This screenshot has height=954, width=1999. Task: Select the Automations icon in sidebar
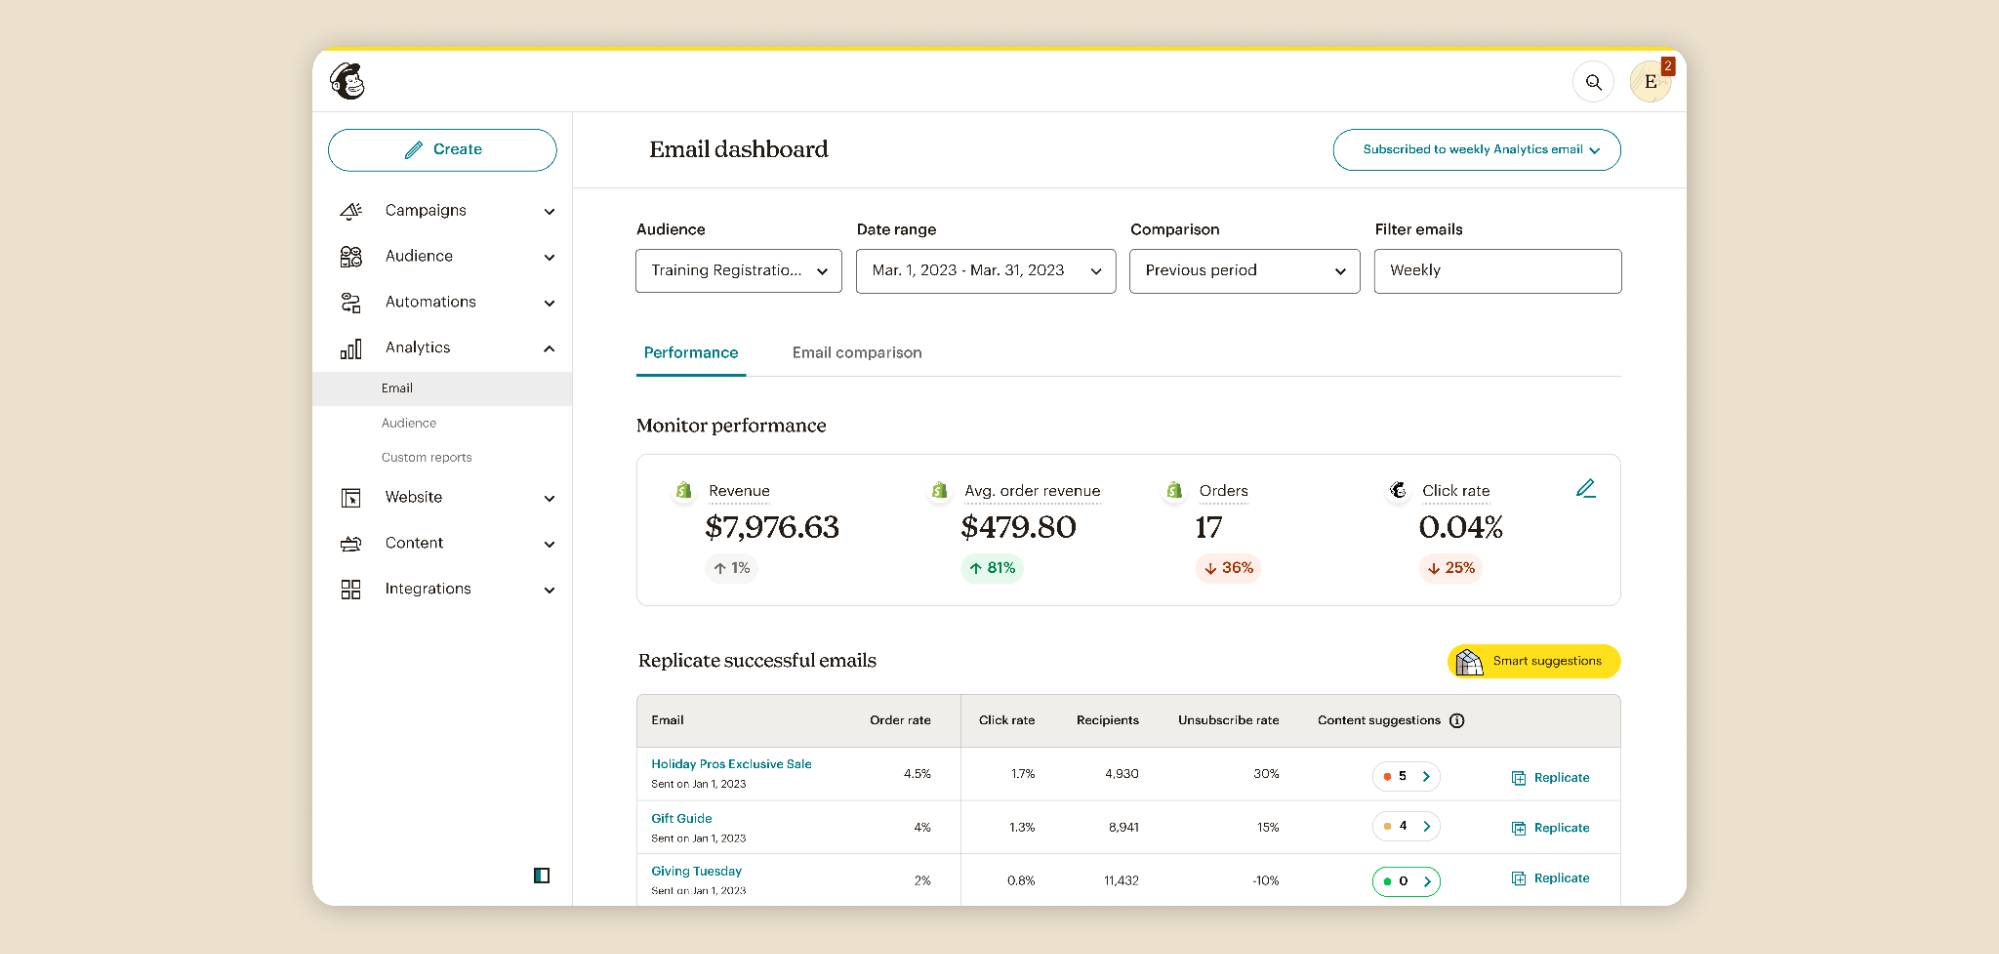tap(351, 301)
